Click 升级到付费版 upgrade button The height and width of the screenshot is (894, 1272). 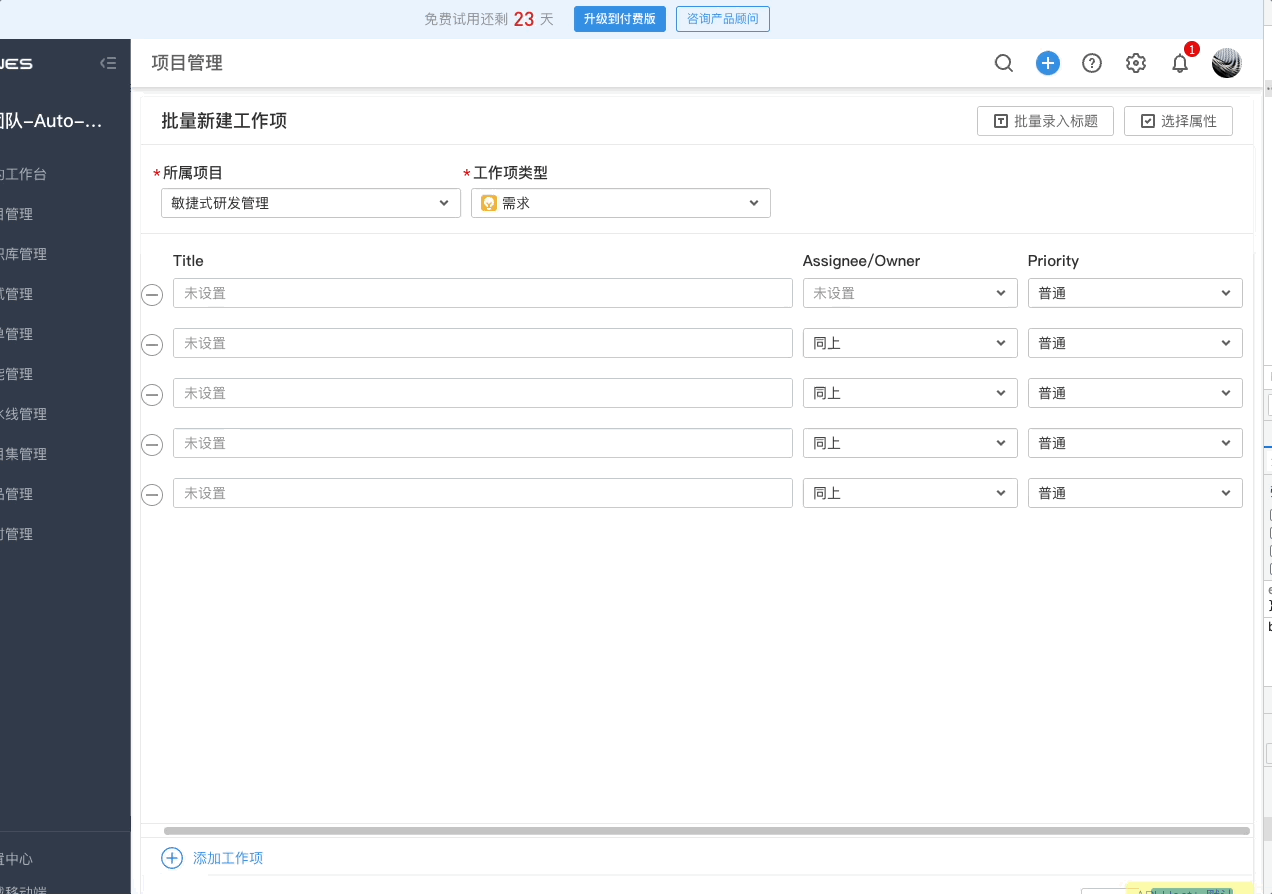[619, 18]
